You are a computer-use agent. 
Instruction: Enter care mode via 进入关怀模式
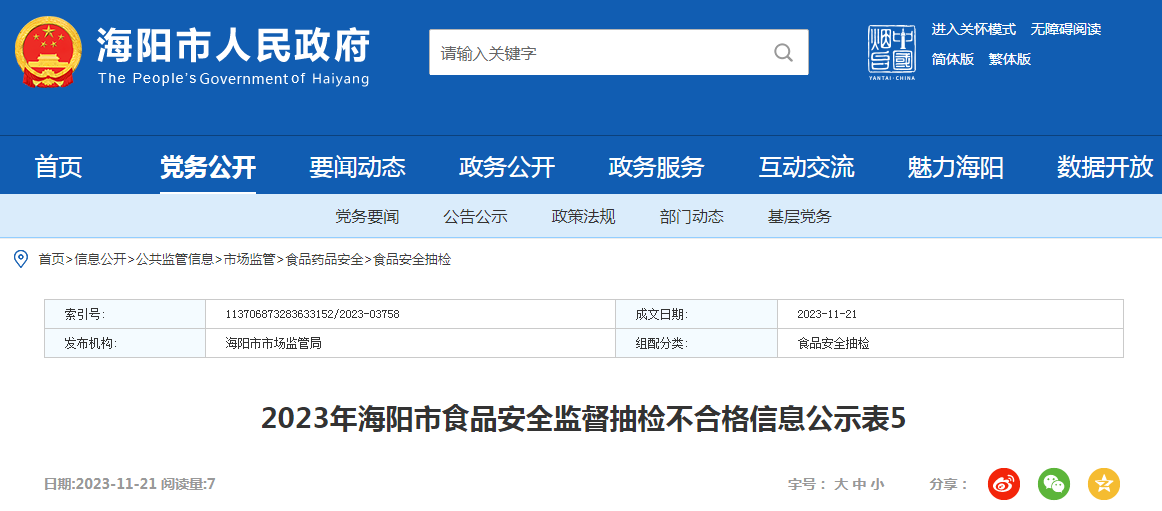pyautogui.click(x=974, y=30)
